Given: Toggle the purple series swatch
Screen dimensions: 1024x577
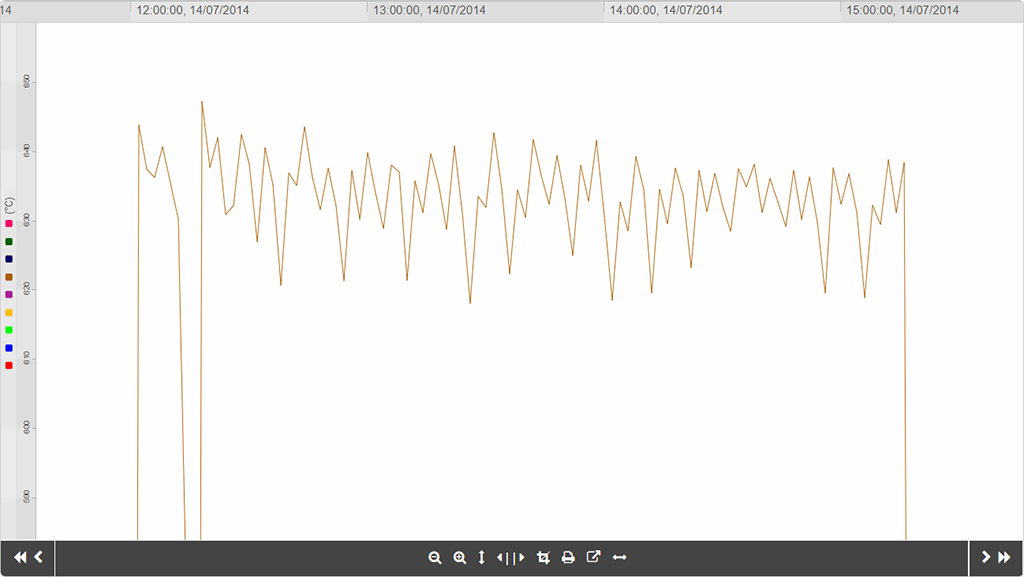Looking at the screenshot, I should [9, 295].
